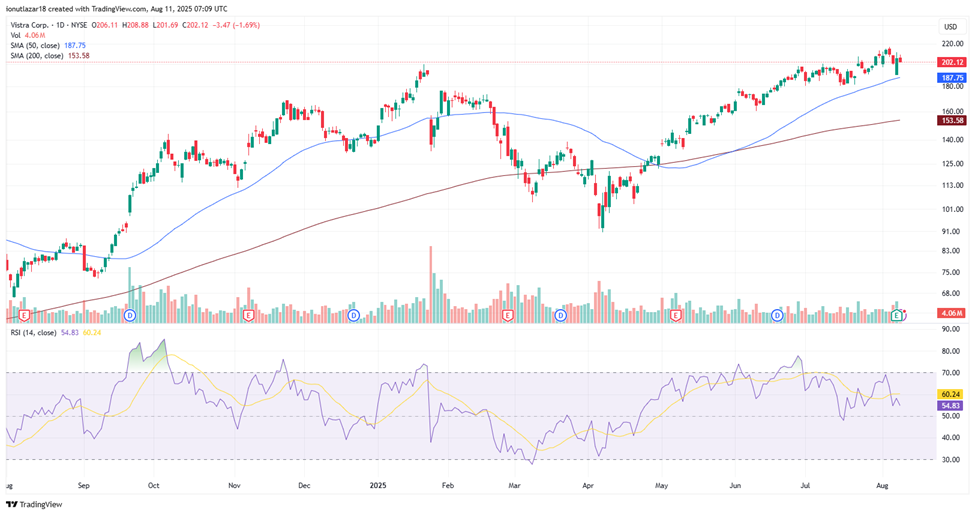
Task: Click the 153.58 SMA 200 price label
Action: (x=952, y=120)
